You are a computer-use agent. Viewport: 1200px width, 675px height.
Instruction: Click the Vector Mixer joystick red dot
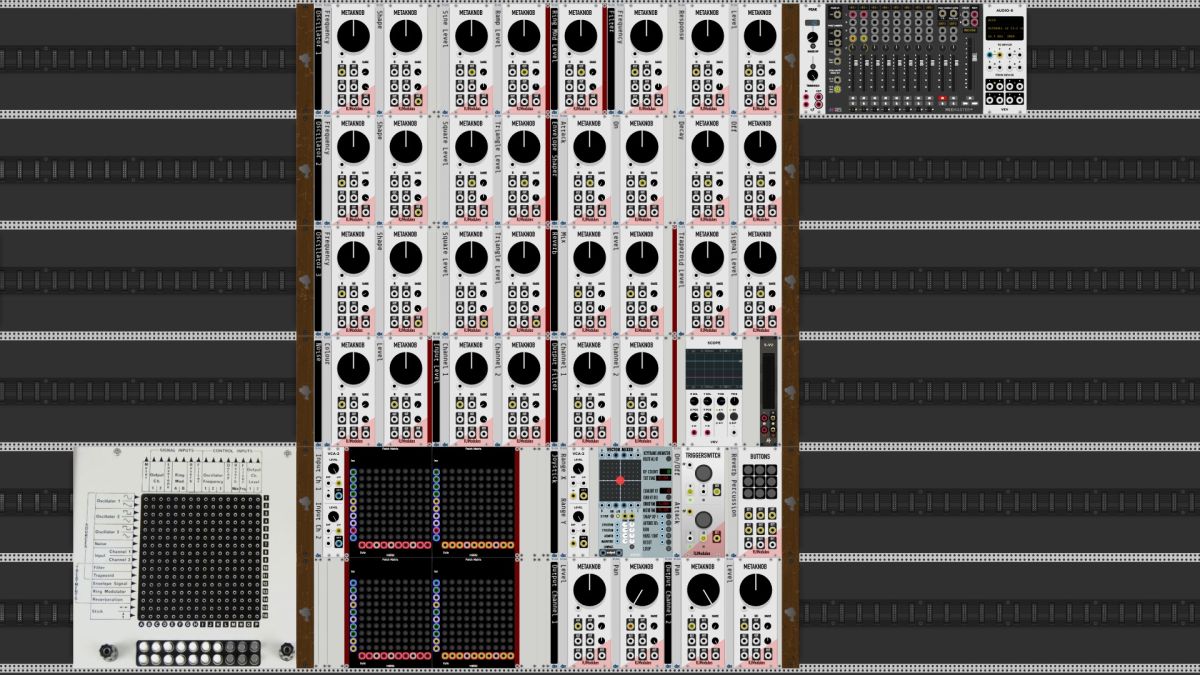pos(620,480)
